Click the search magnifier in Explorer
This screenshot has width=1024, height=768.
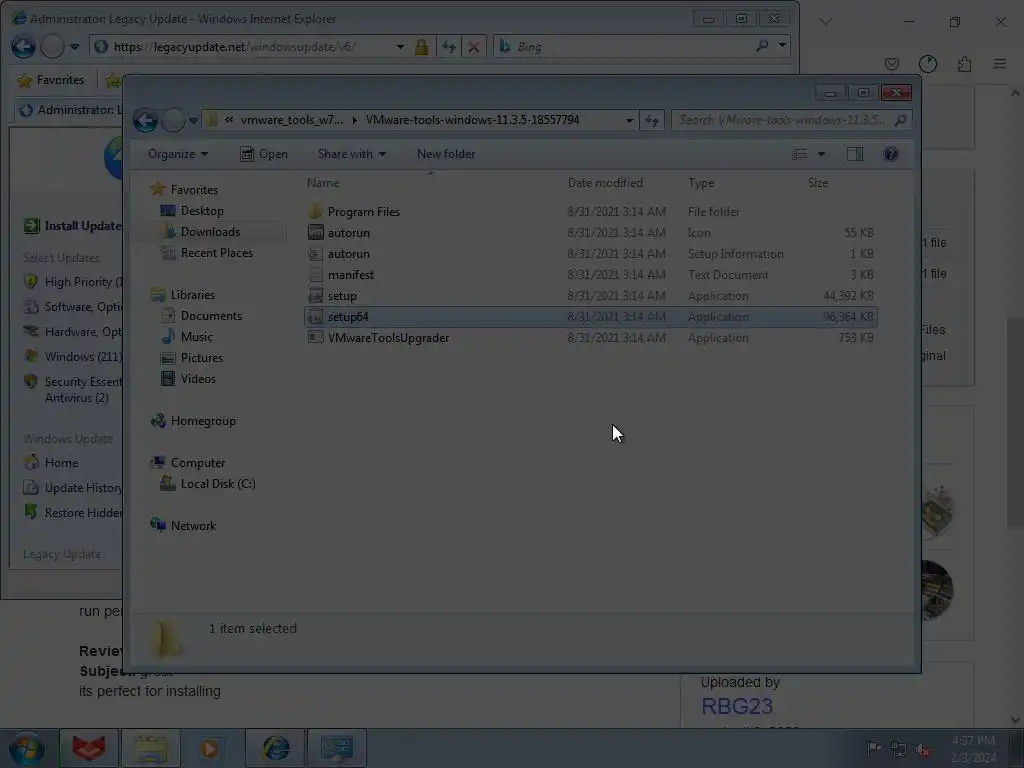coord(901,120)
